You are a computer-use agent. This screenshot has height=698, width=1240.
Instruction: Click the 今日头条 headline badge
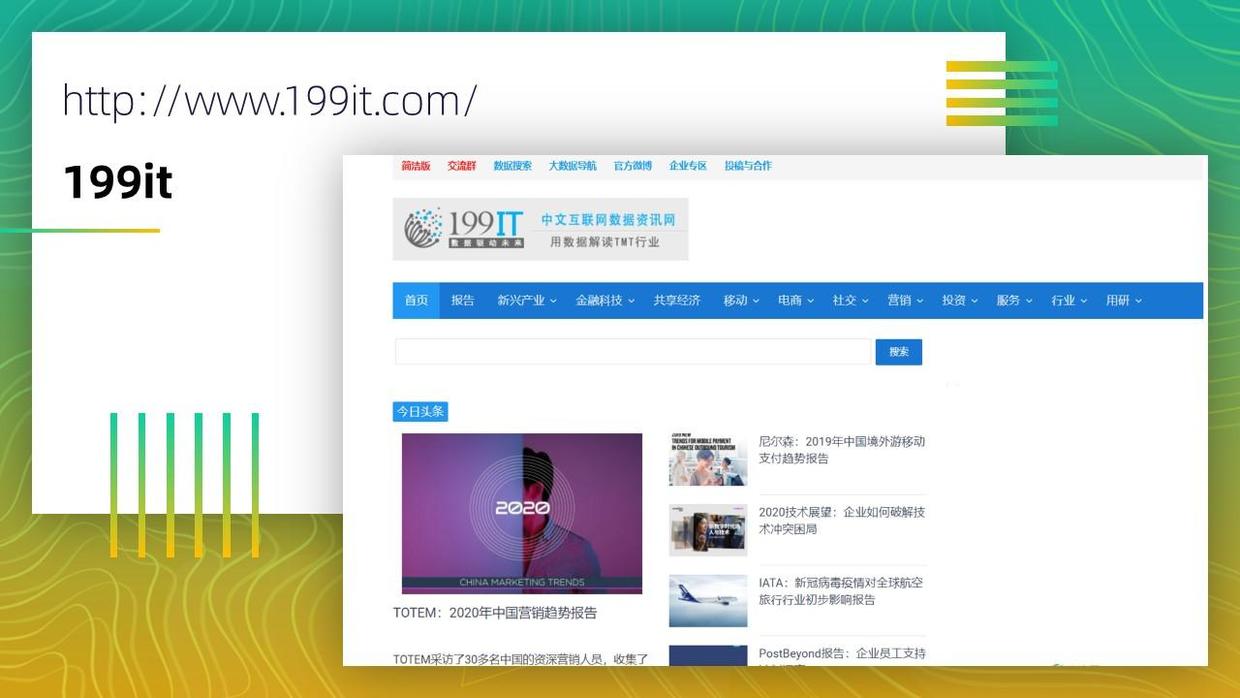[419, 411]
